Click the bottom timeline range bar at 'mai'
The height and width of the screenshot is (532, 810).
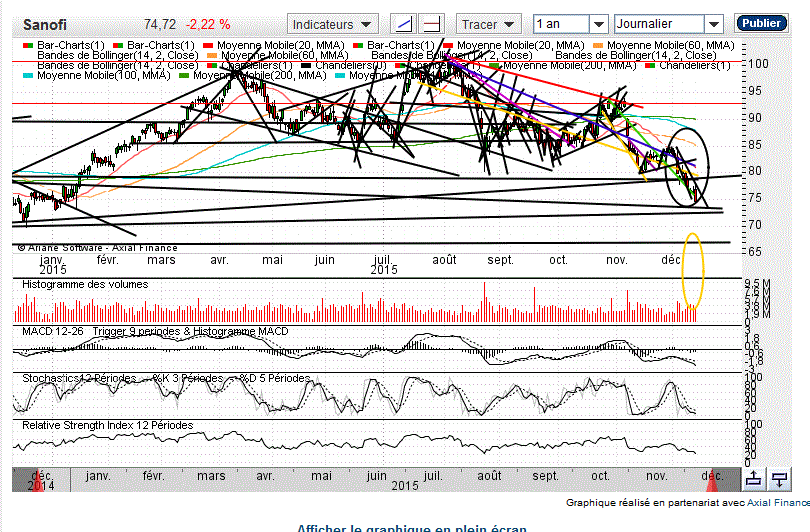[321, 476]
